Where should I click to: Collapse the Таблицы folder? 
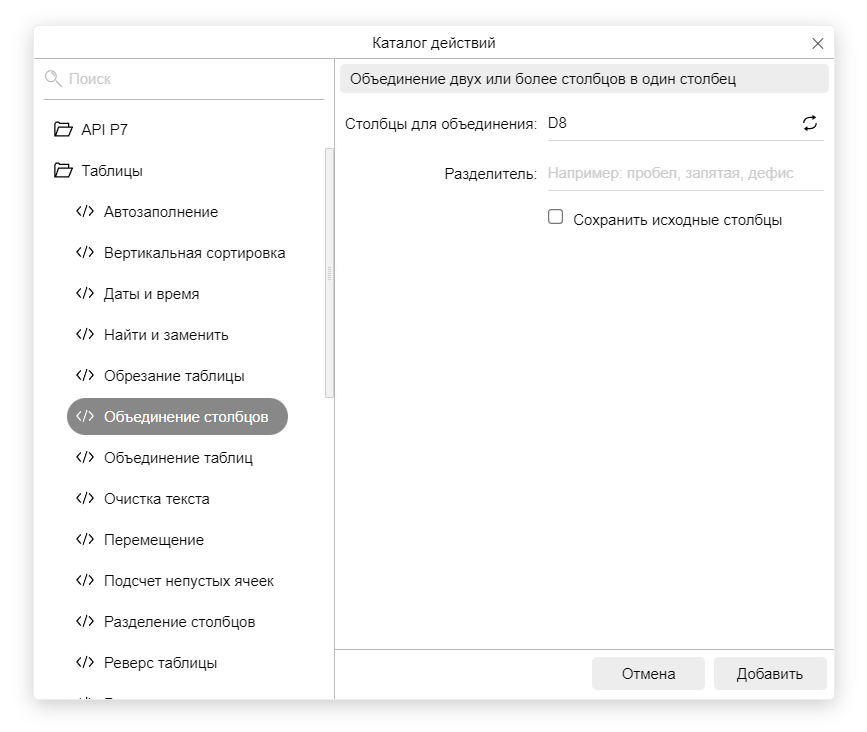(x=64, y=171)
